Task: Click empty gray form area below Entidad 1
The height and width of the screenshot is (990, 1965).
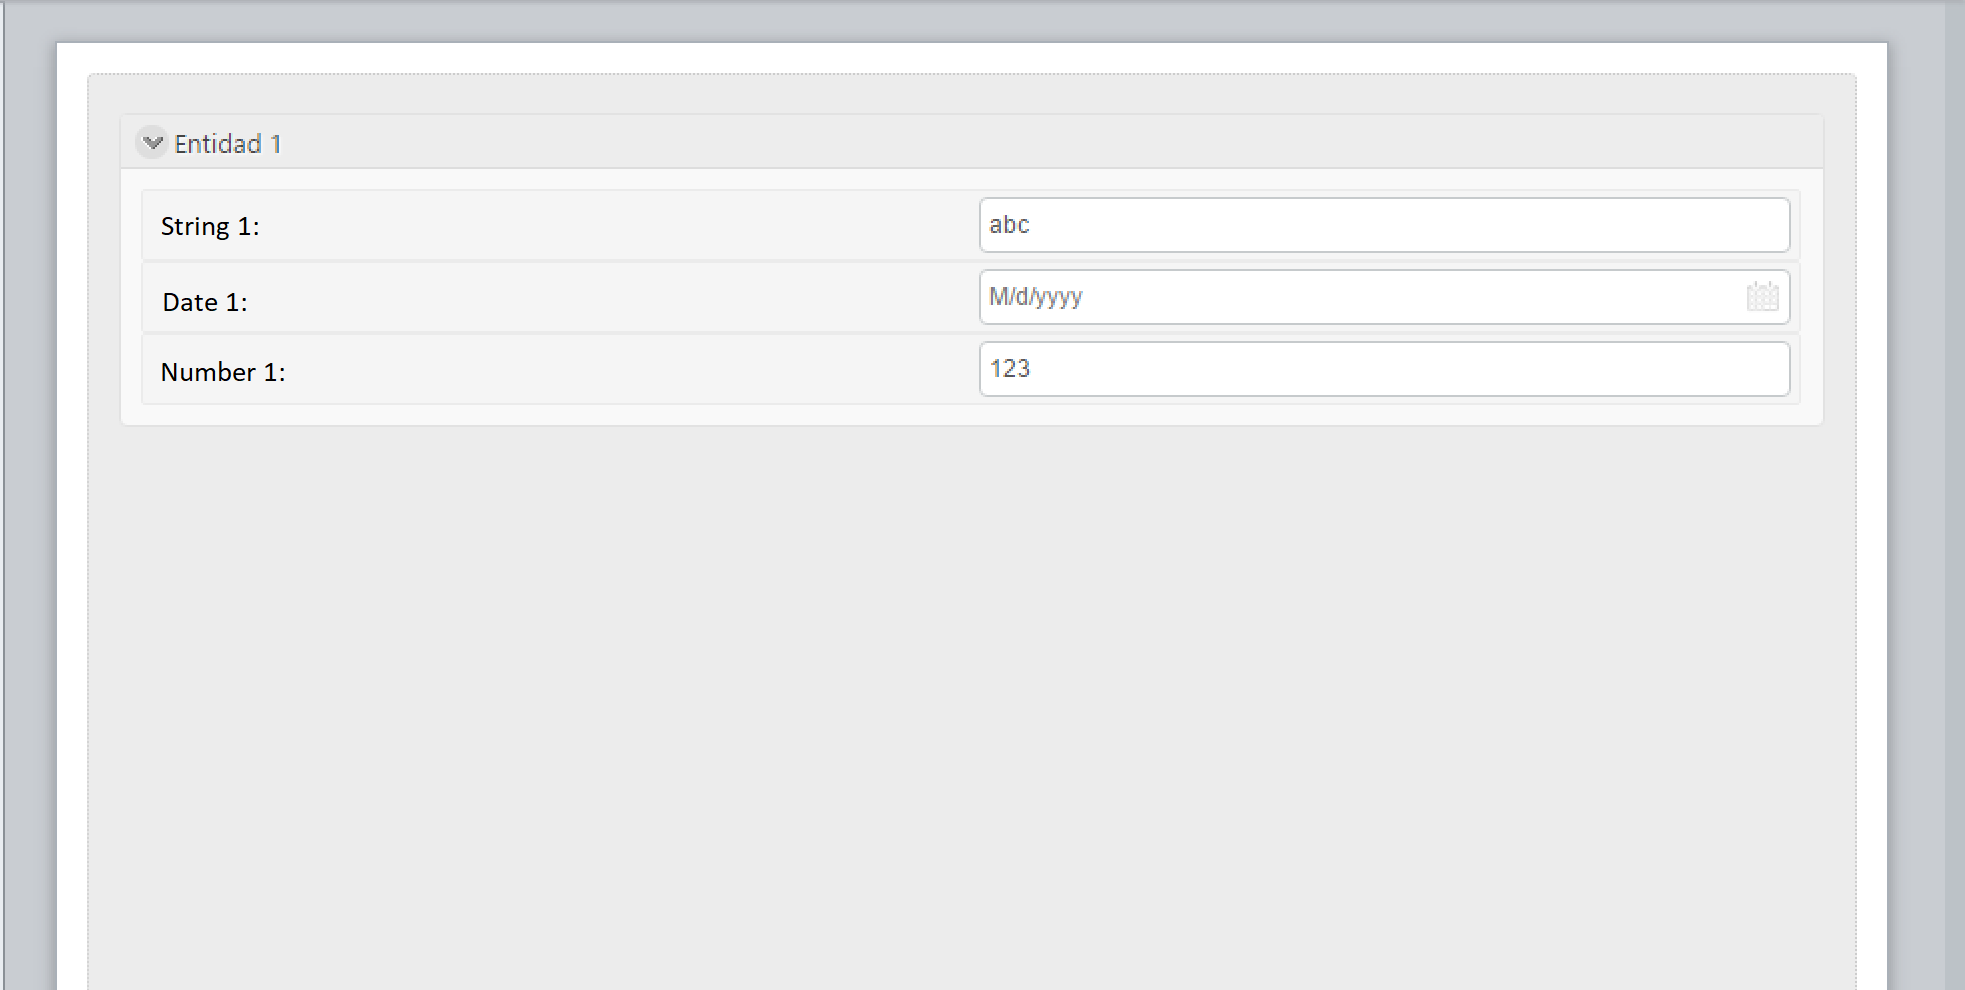Action: click(x=972, y=700)
